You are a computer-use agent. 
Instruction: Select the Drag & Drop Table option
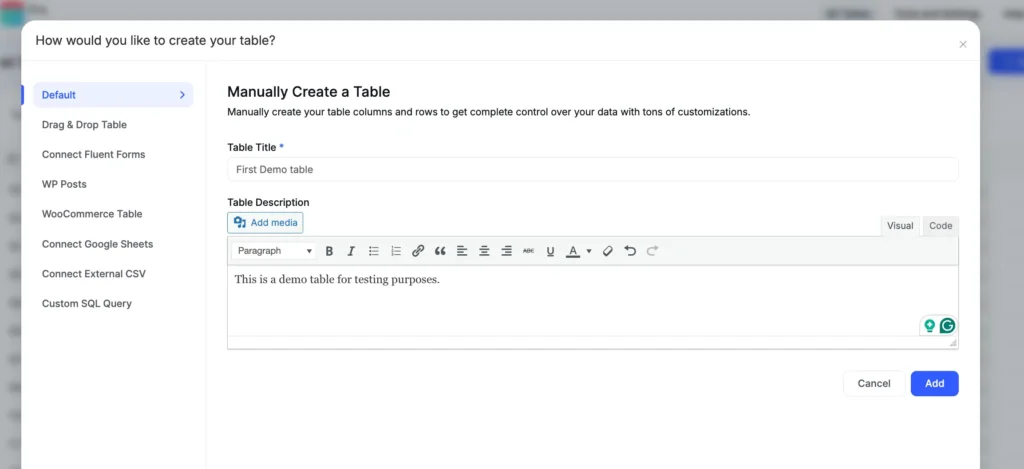point(84,125)
